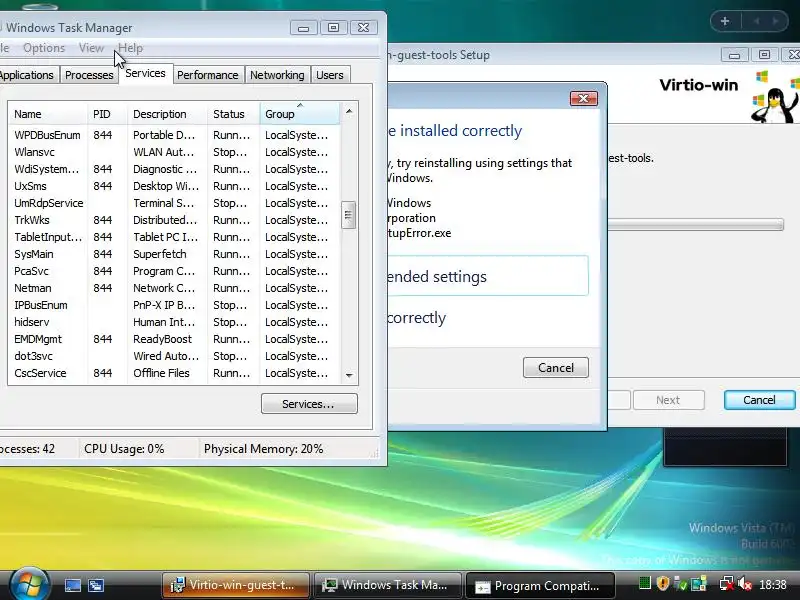Click the services list scroll down arrow
800x600 pixels.
pyautogui.click(x=349, y=376)
